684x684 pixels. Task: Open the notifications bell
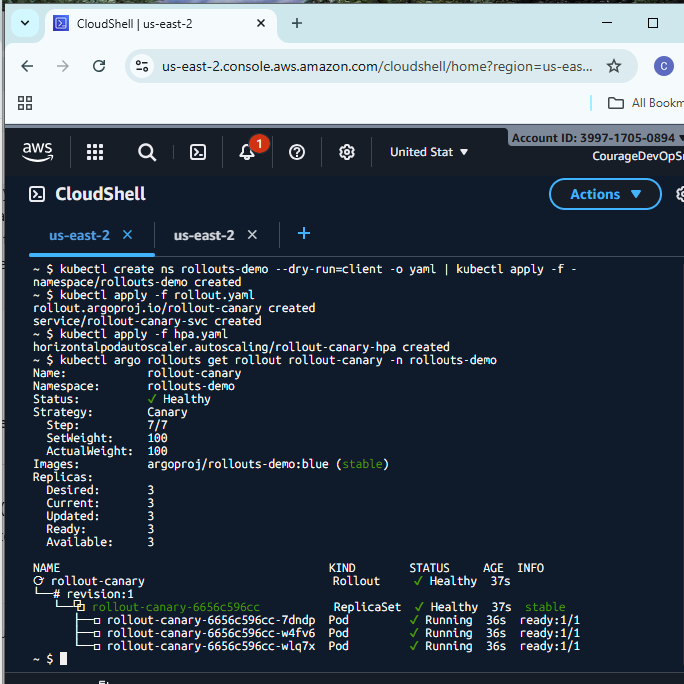click(x=247, y=152)
